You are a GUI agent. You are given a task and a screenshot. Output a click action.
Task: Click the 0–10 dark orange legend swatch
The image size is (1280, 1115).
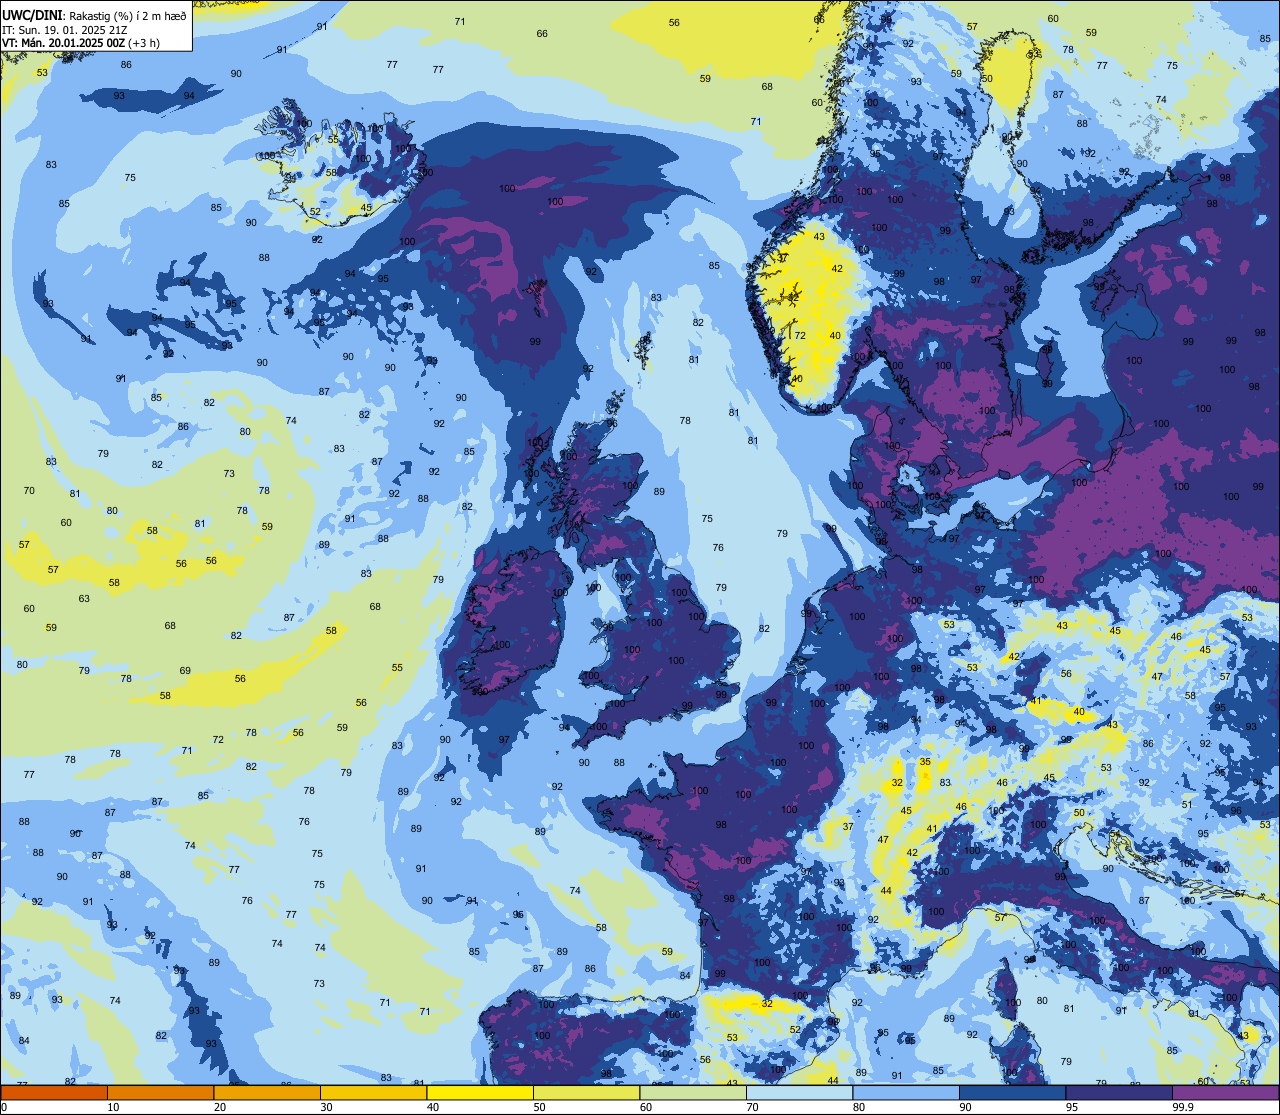[54, 1092]
